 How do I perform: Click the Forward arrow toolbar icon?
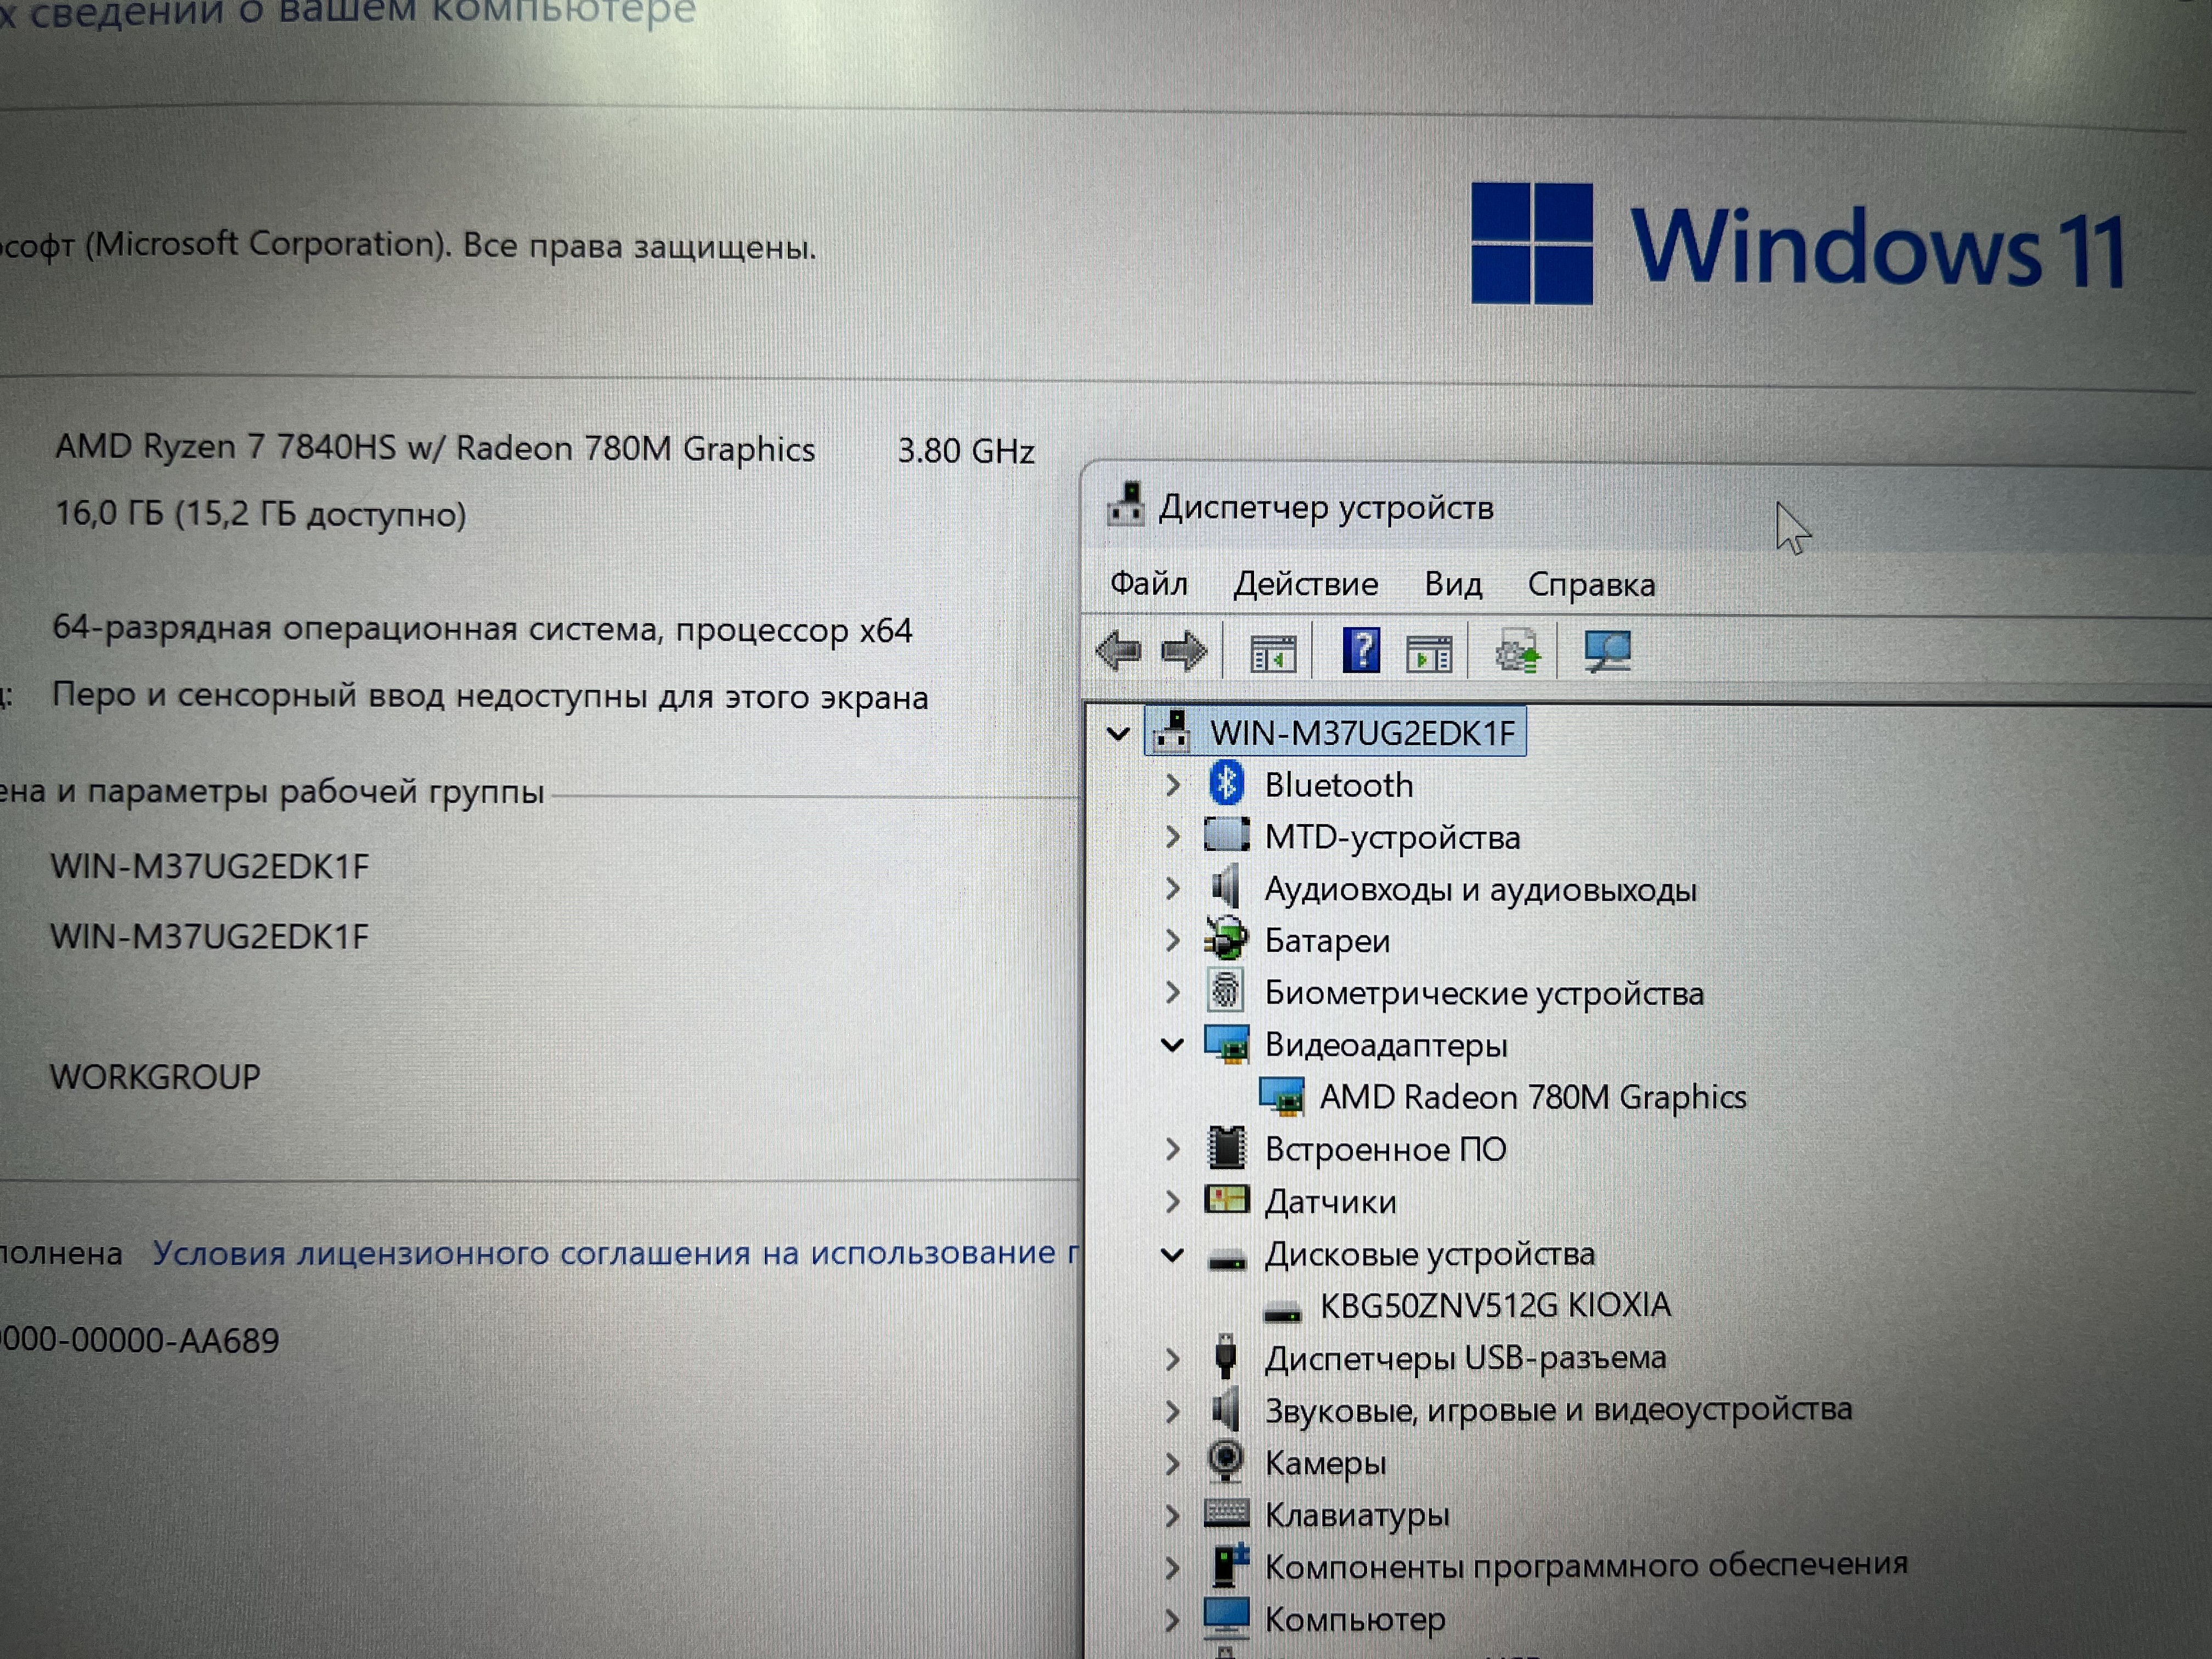pos(1184,652)
